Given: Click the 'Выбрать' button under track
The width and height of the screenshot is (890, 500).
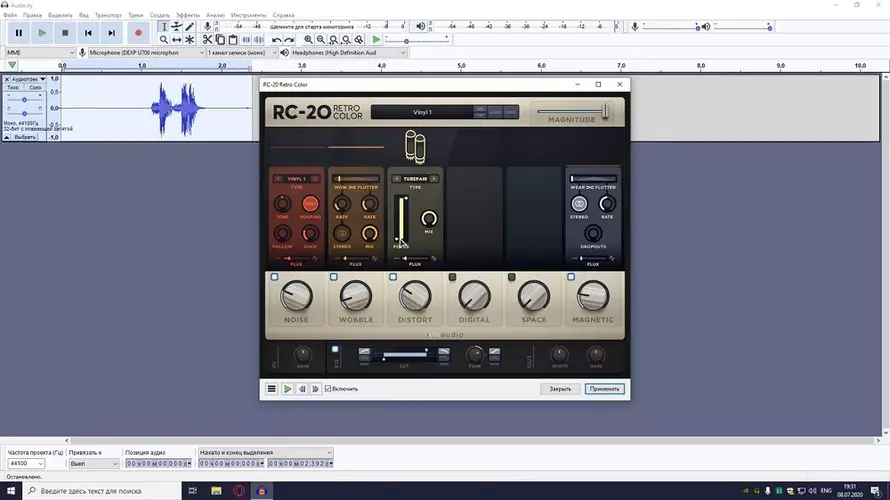Looking at the screenshot, I should (24, 137).
